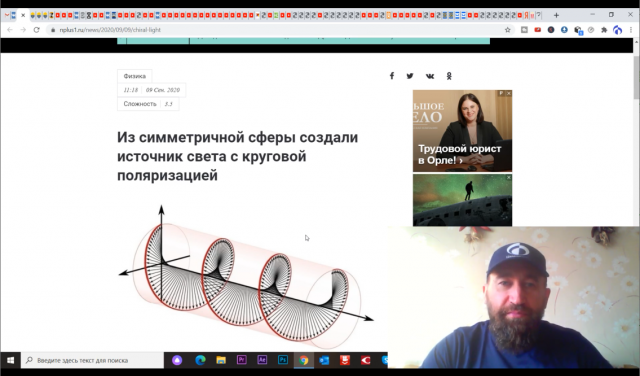Viewport: 640px width, 376px height.
Task: Switch to the question mark tab
Action: point(539,15)
